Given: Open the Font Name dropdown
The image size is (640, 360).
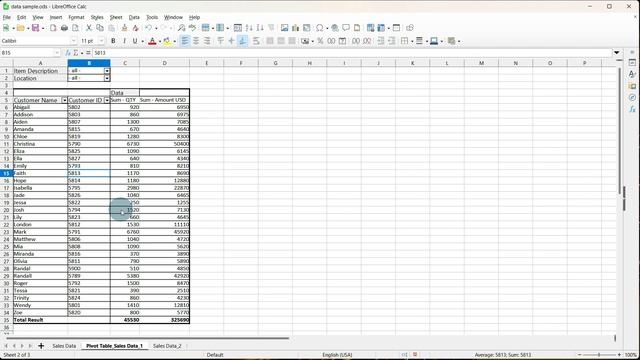Looking at the screenshot, I should (x=74, y=41).
